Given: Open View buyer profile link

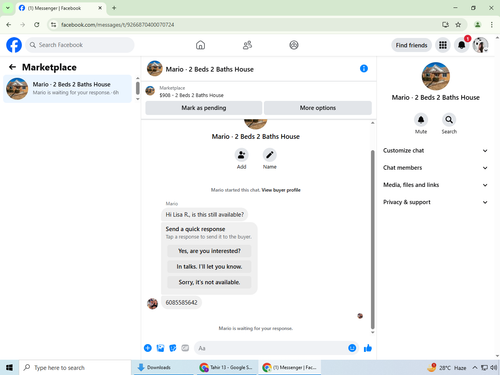Looking at the screenshot, I should pyautogui.click(x=281, y=190).
